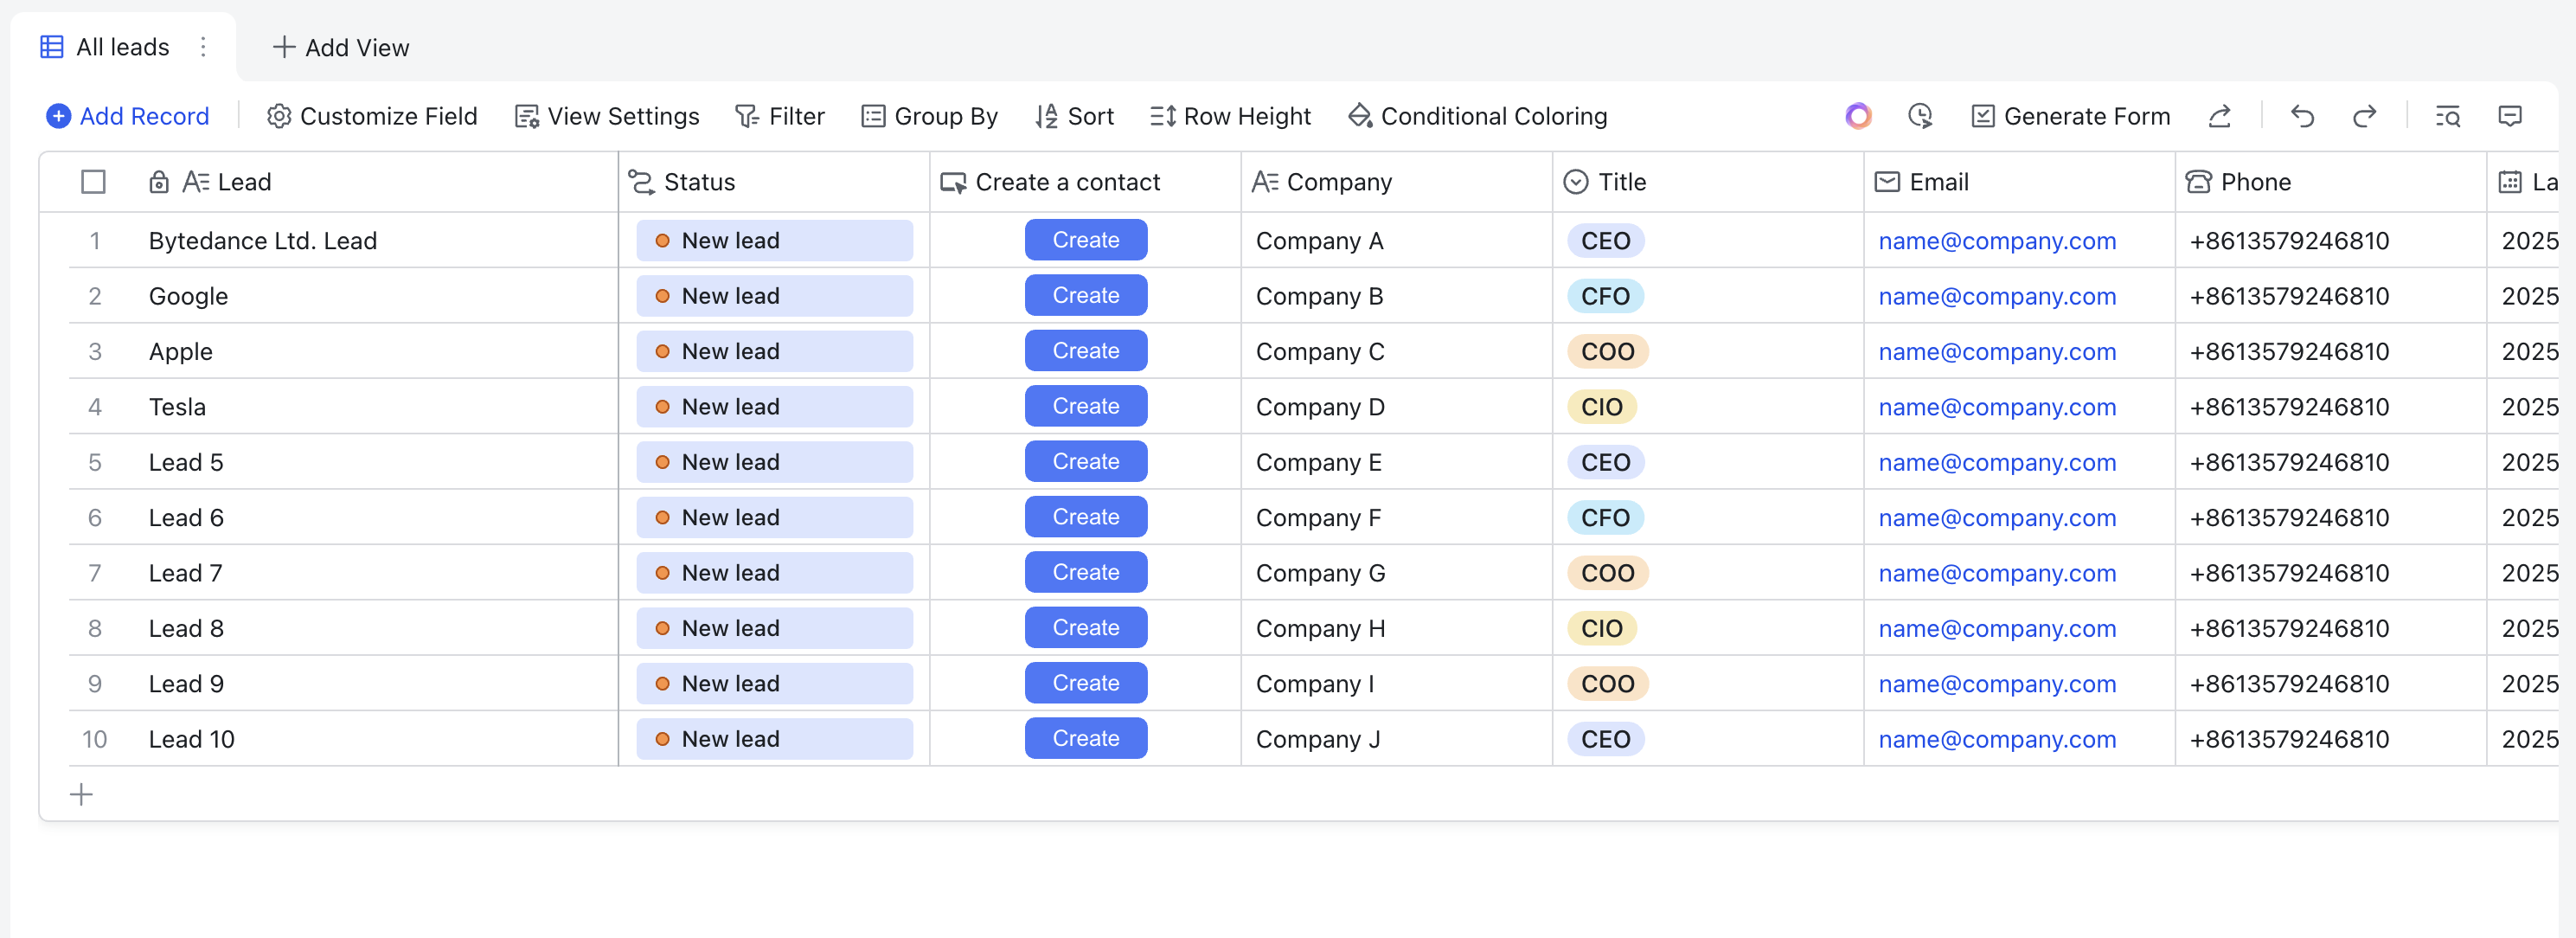Open the comments panel icon
Viewport: 2576px width, 938px height.
click(2509, 116)
